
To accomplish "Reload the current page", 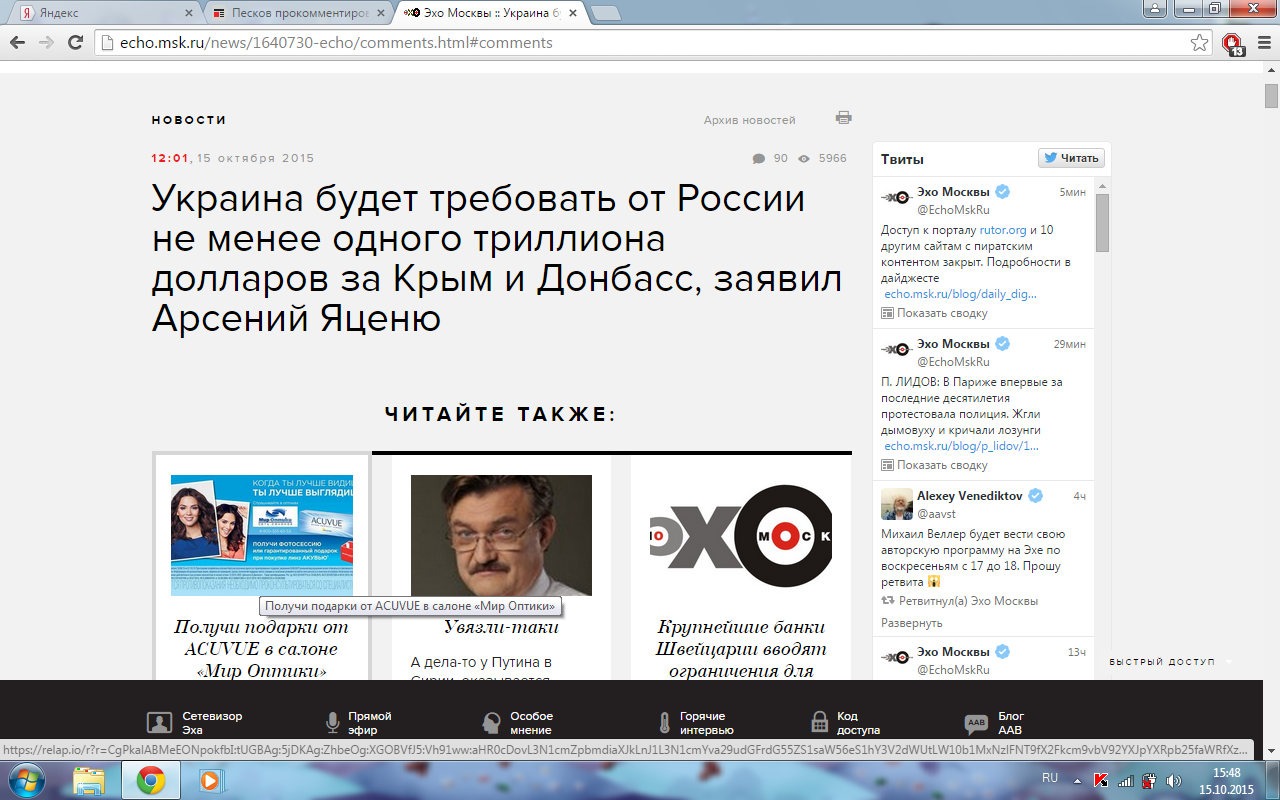I will [x=75, y=43].
